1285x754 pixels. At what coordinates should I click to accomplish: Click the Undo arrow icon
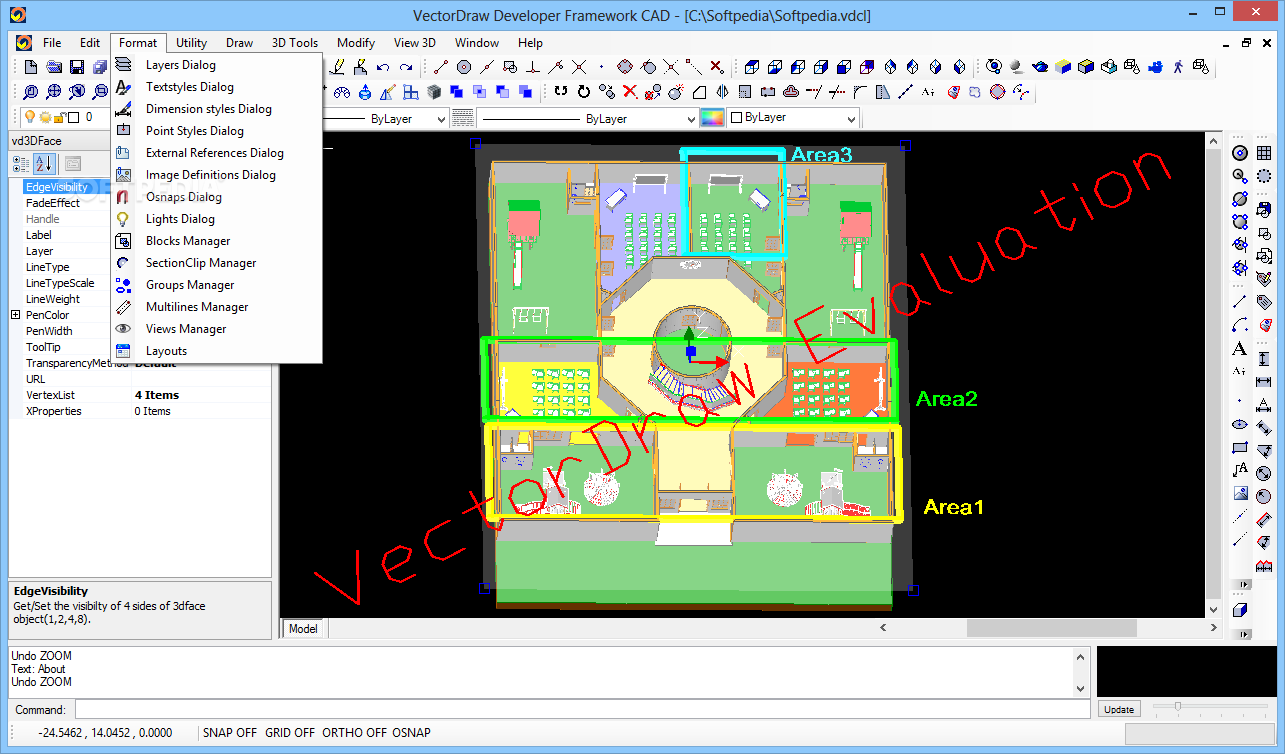(383, 67)
